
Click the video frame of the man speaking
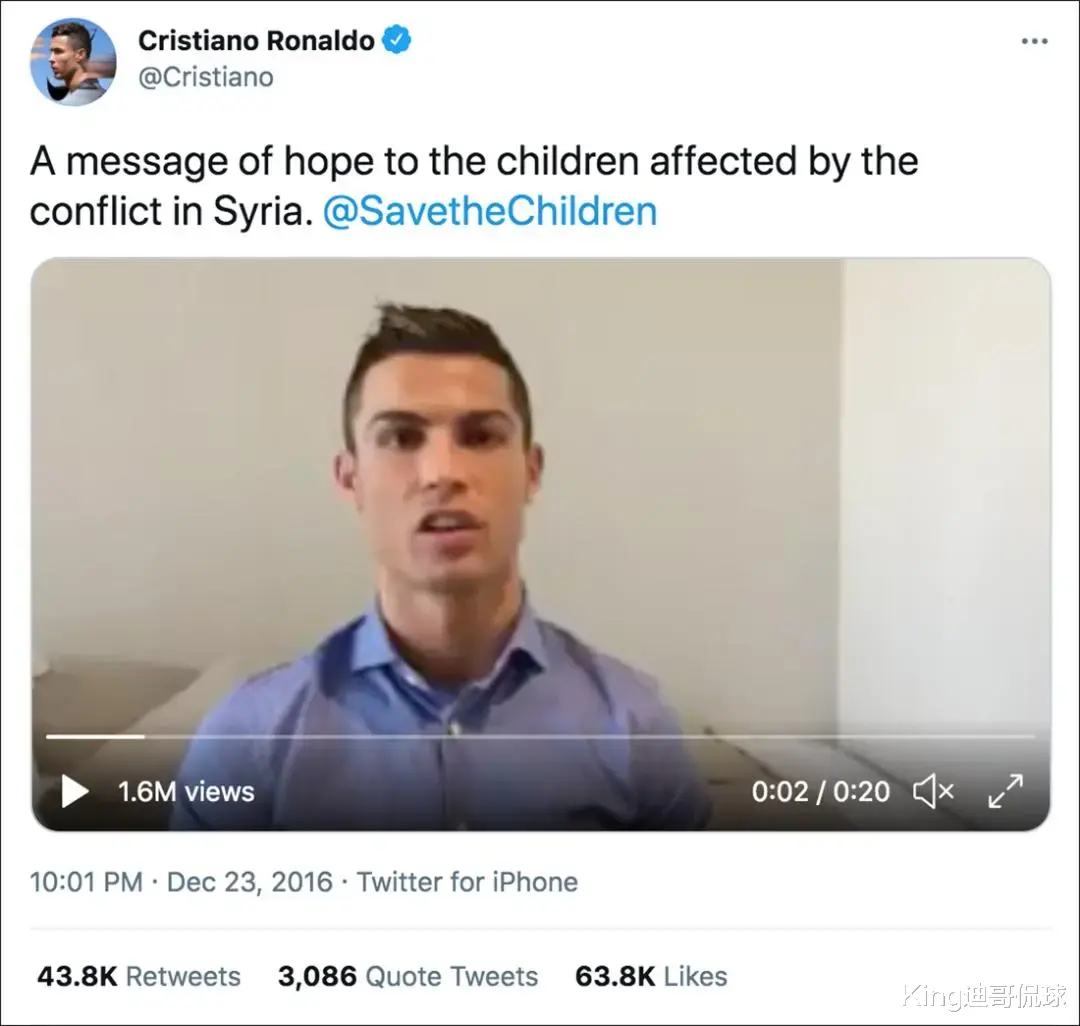(x=540, y=496)
